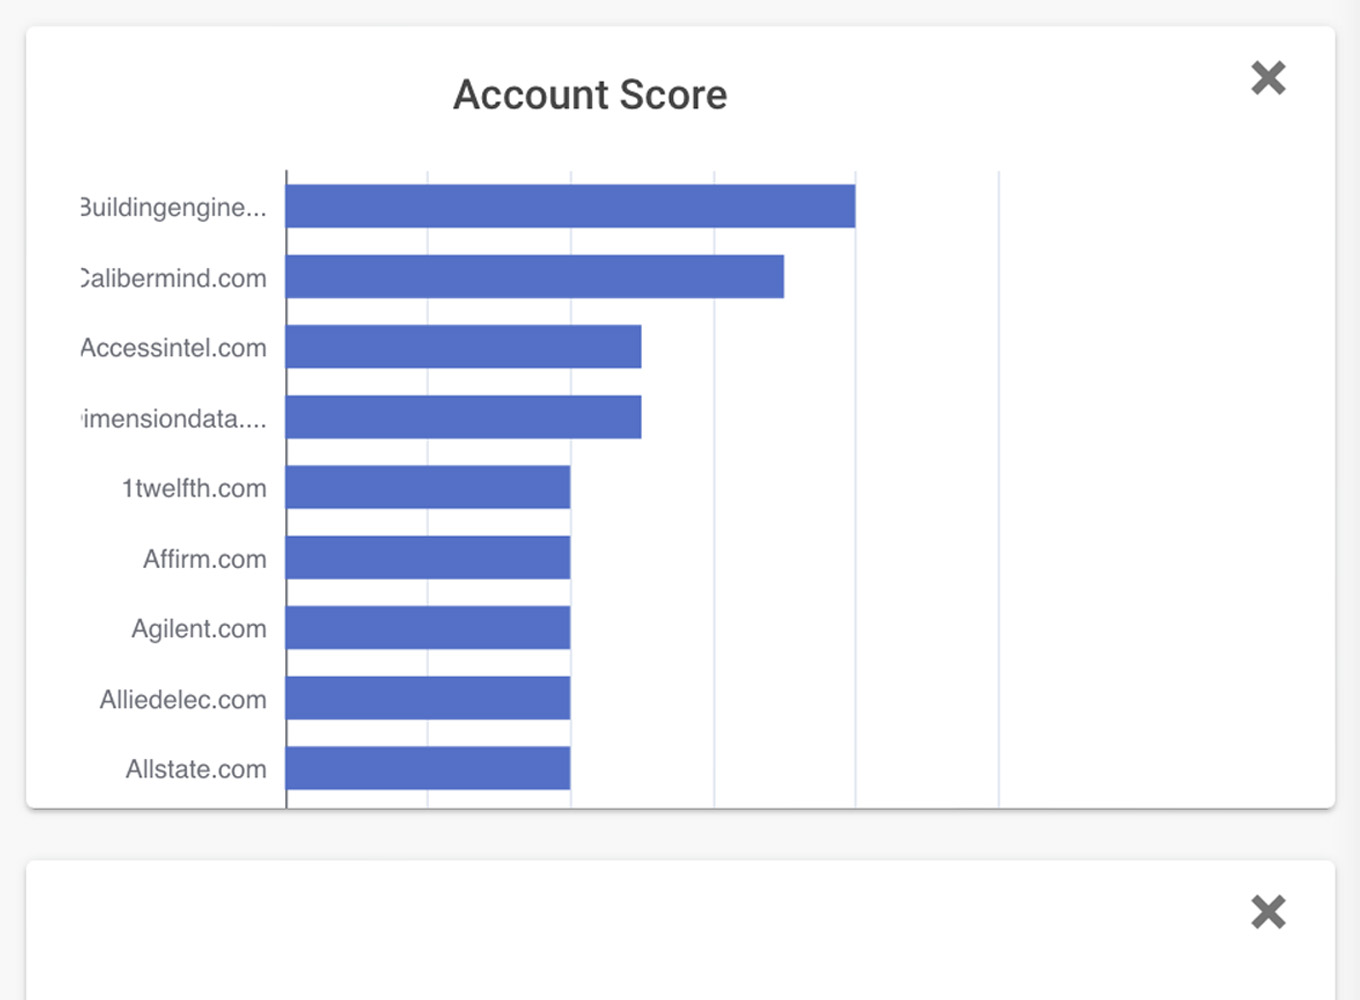Close the Account Score chart card
The image size is (1360, 1000).
[1268, 77]
